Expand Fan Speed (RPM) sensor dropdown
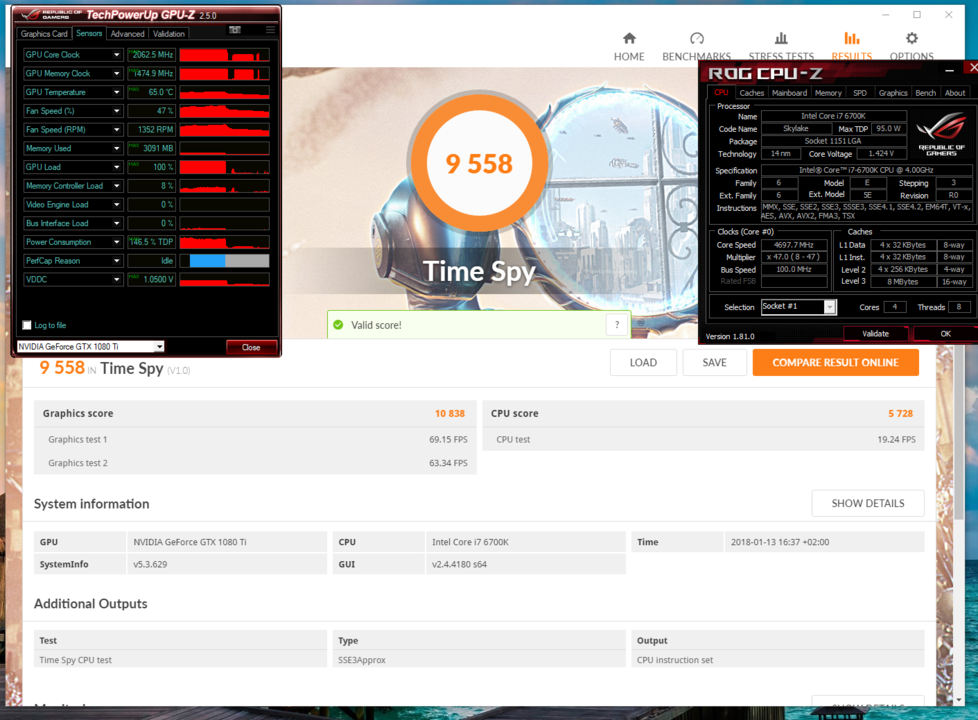This screenshot has height=720, width=978. tap(117, 130)
